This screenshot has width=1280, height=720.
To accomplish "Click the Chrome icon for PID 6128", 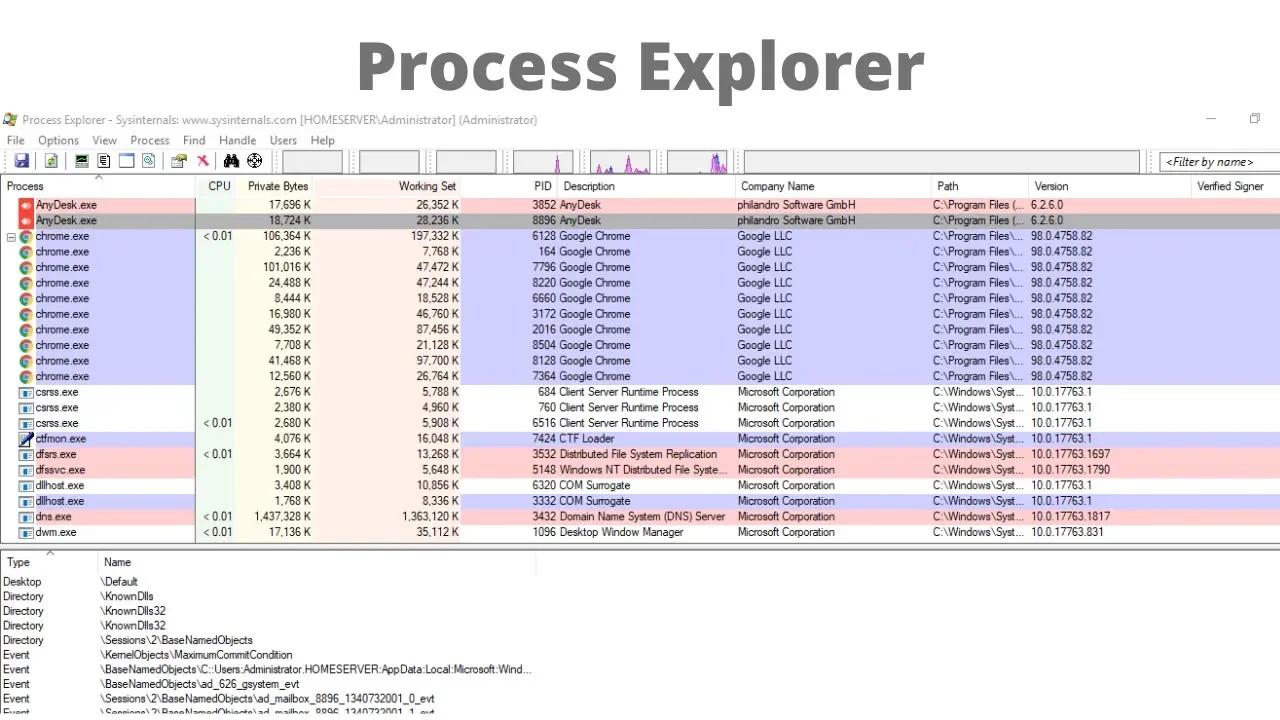I will 27,236.
